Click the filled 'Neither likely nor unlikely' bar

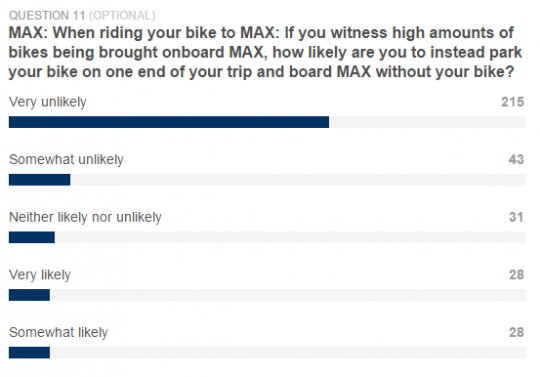coord(32,237)
